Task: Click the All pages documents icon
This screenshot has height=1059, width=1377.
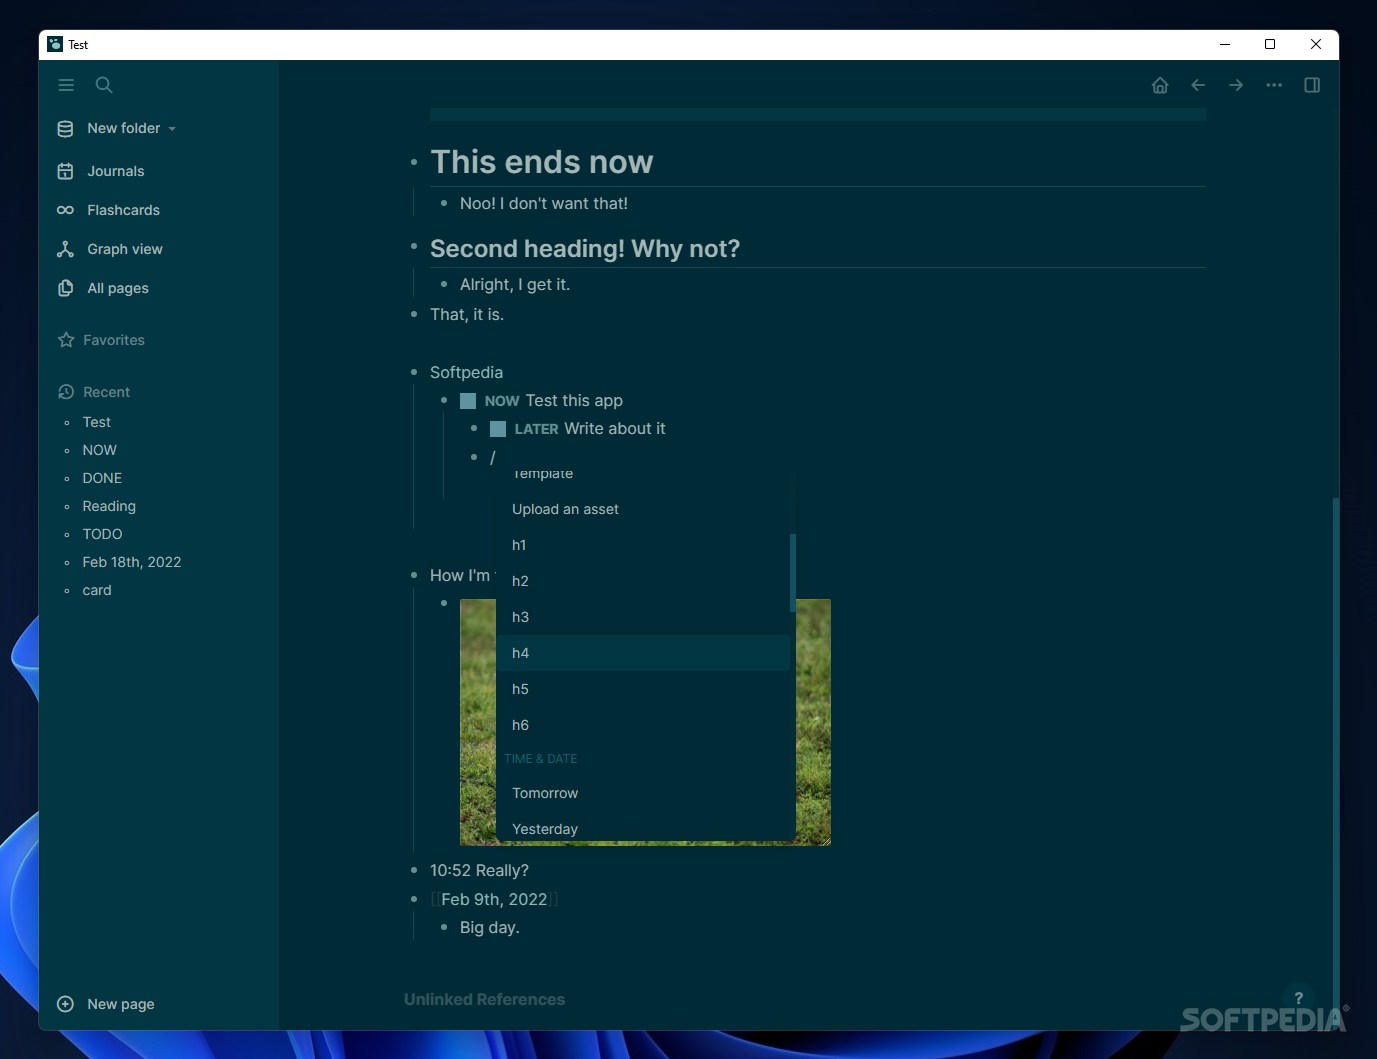Action: pos(66,288)
